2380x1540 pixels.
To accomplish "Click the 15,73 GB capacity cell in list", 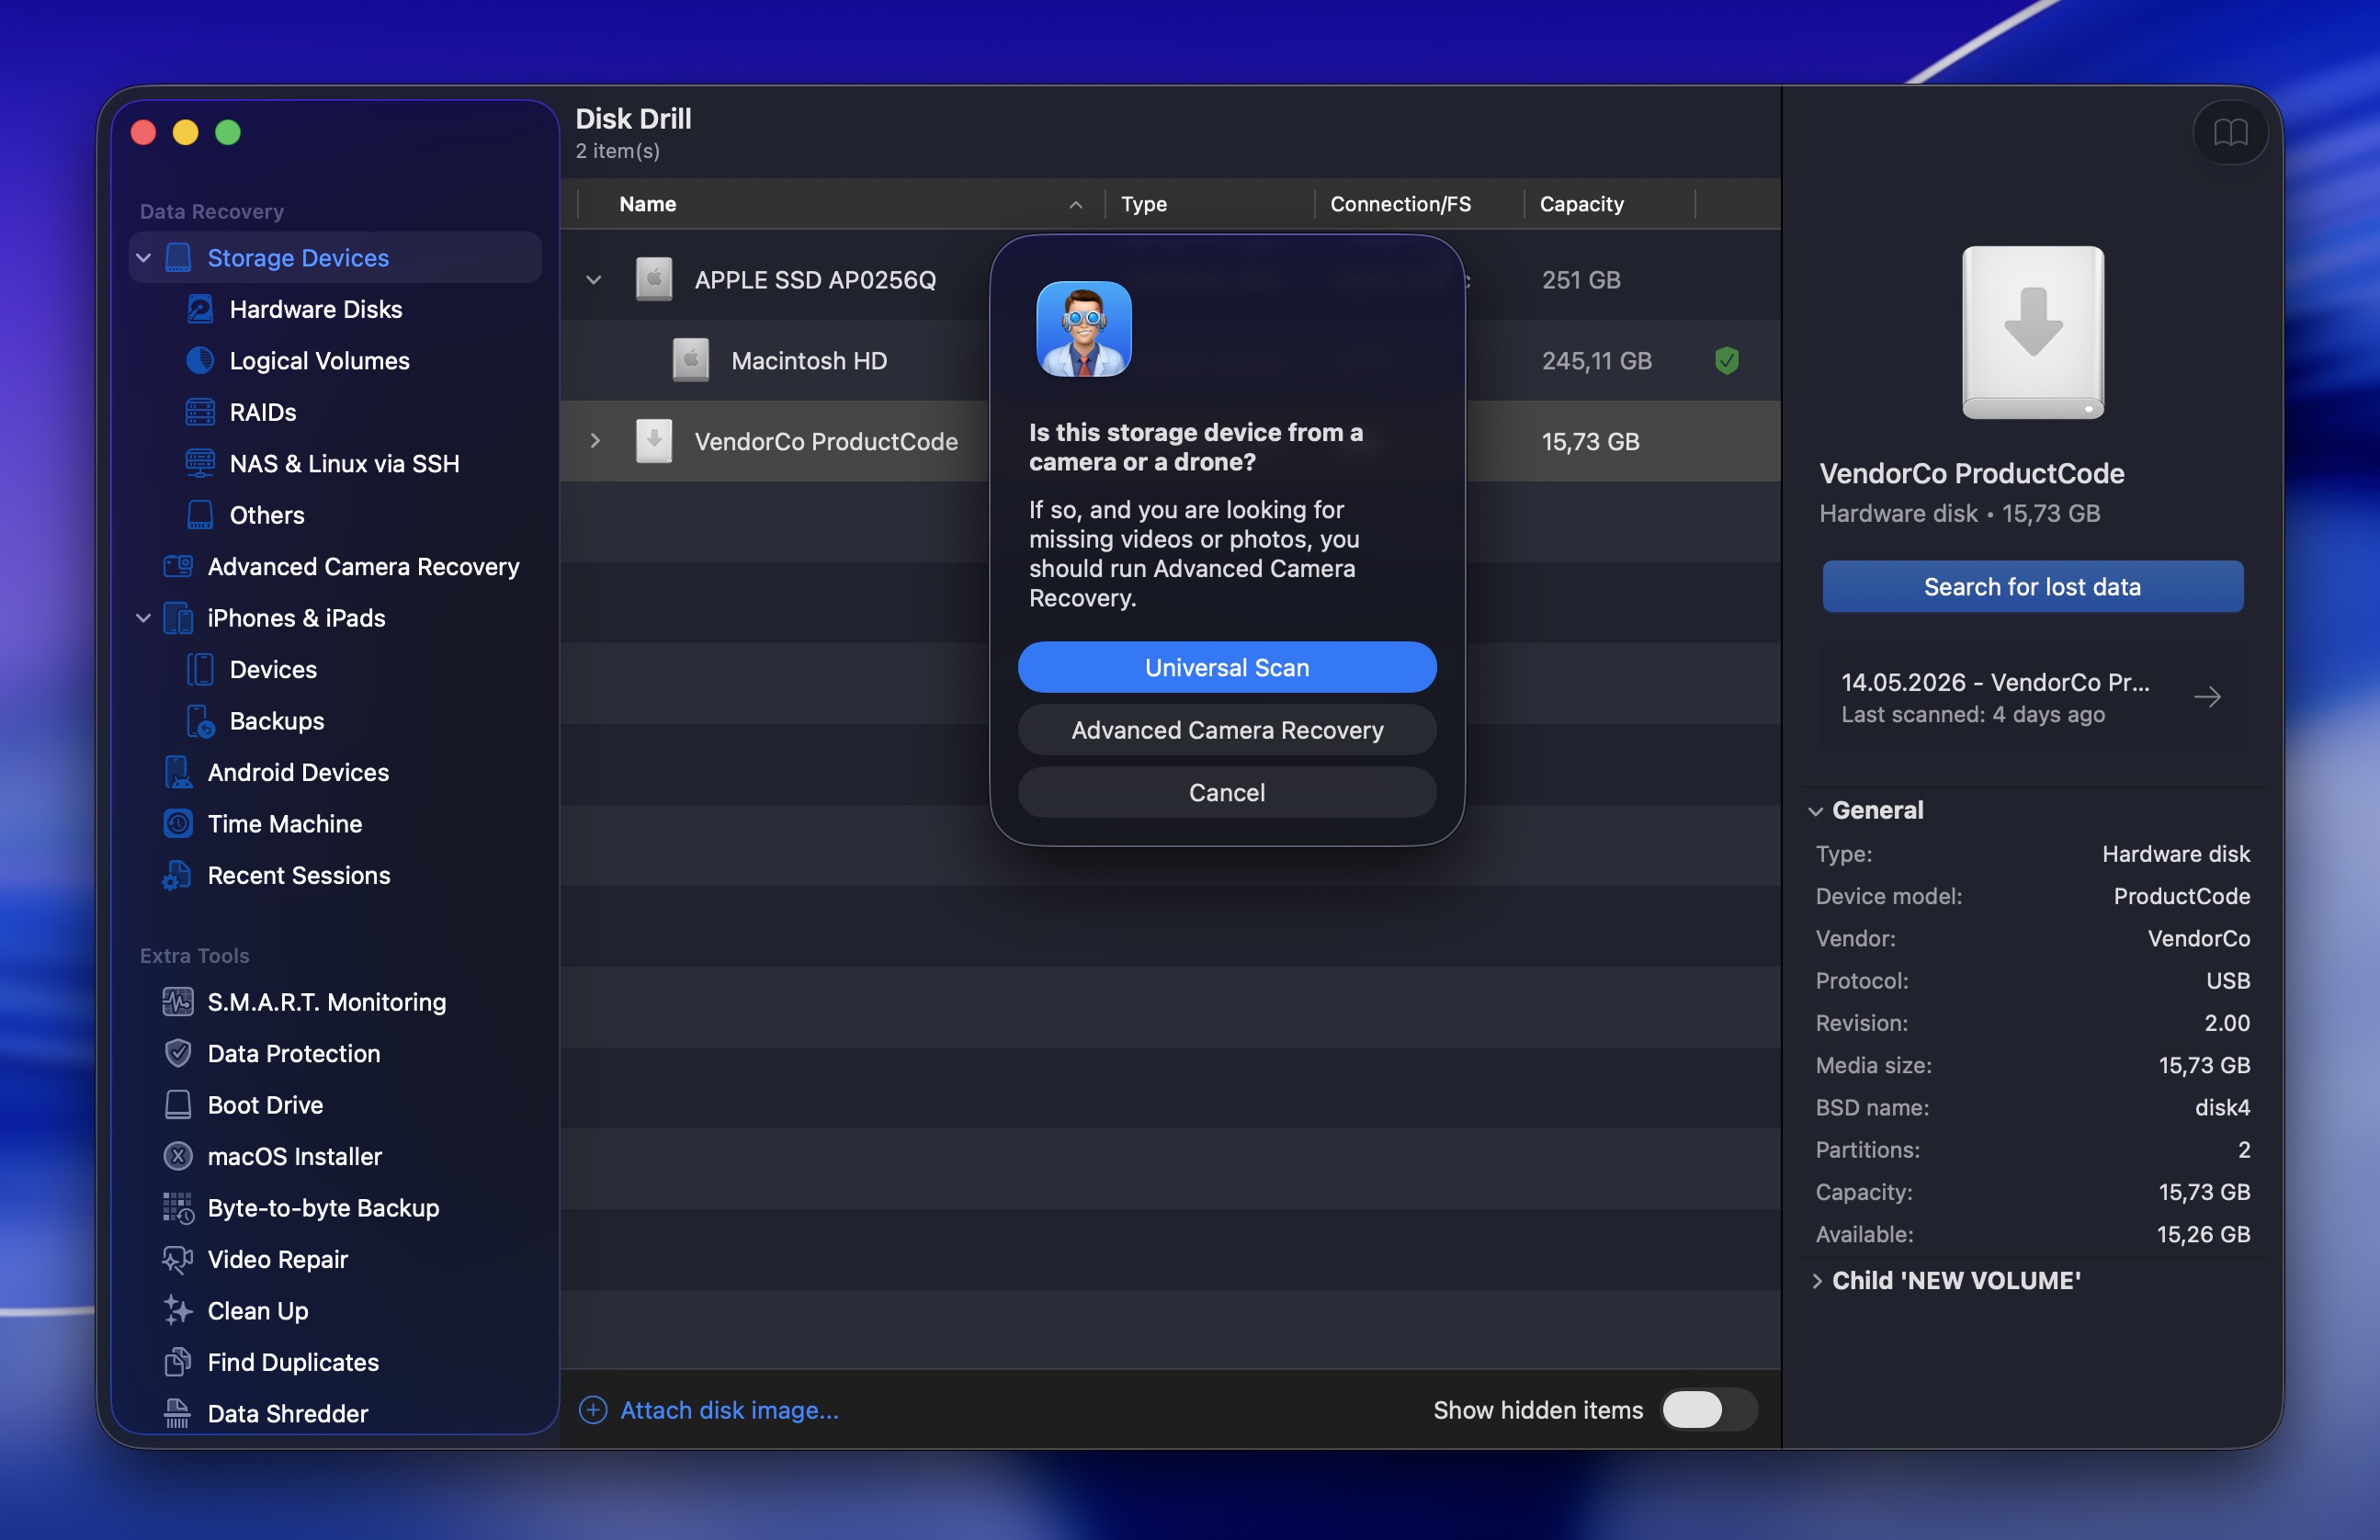I will (x=1590, y=441).
